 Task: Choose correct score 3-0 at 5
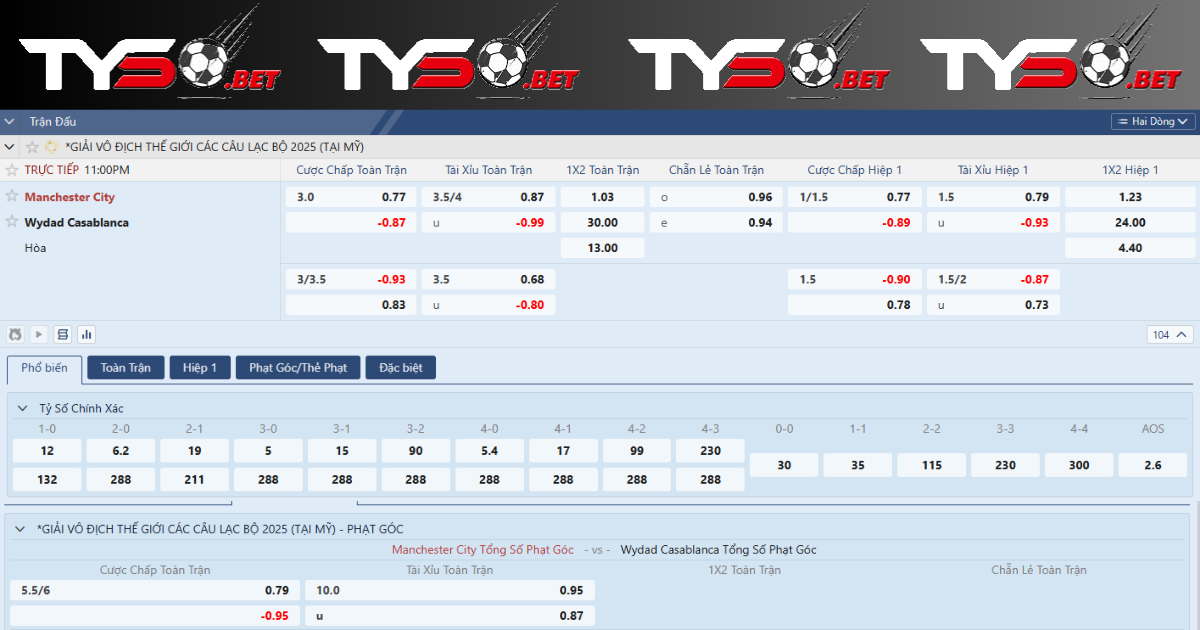click(x=269, y=451)
